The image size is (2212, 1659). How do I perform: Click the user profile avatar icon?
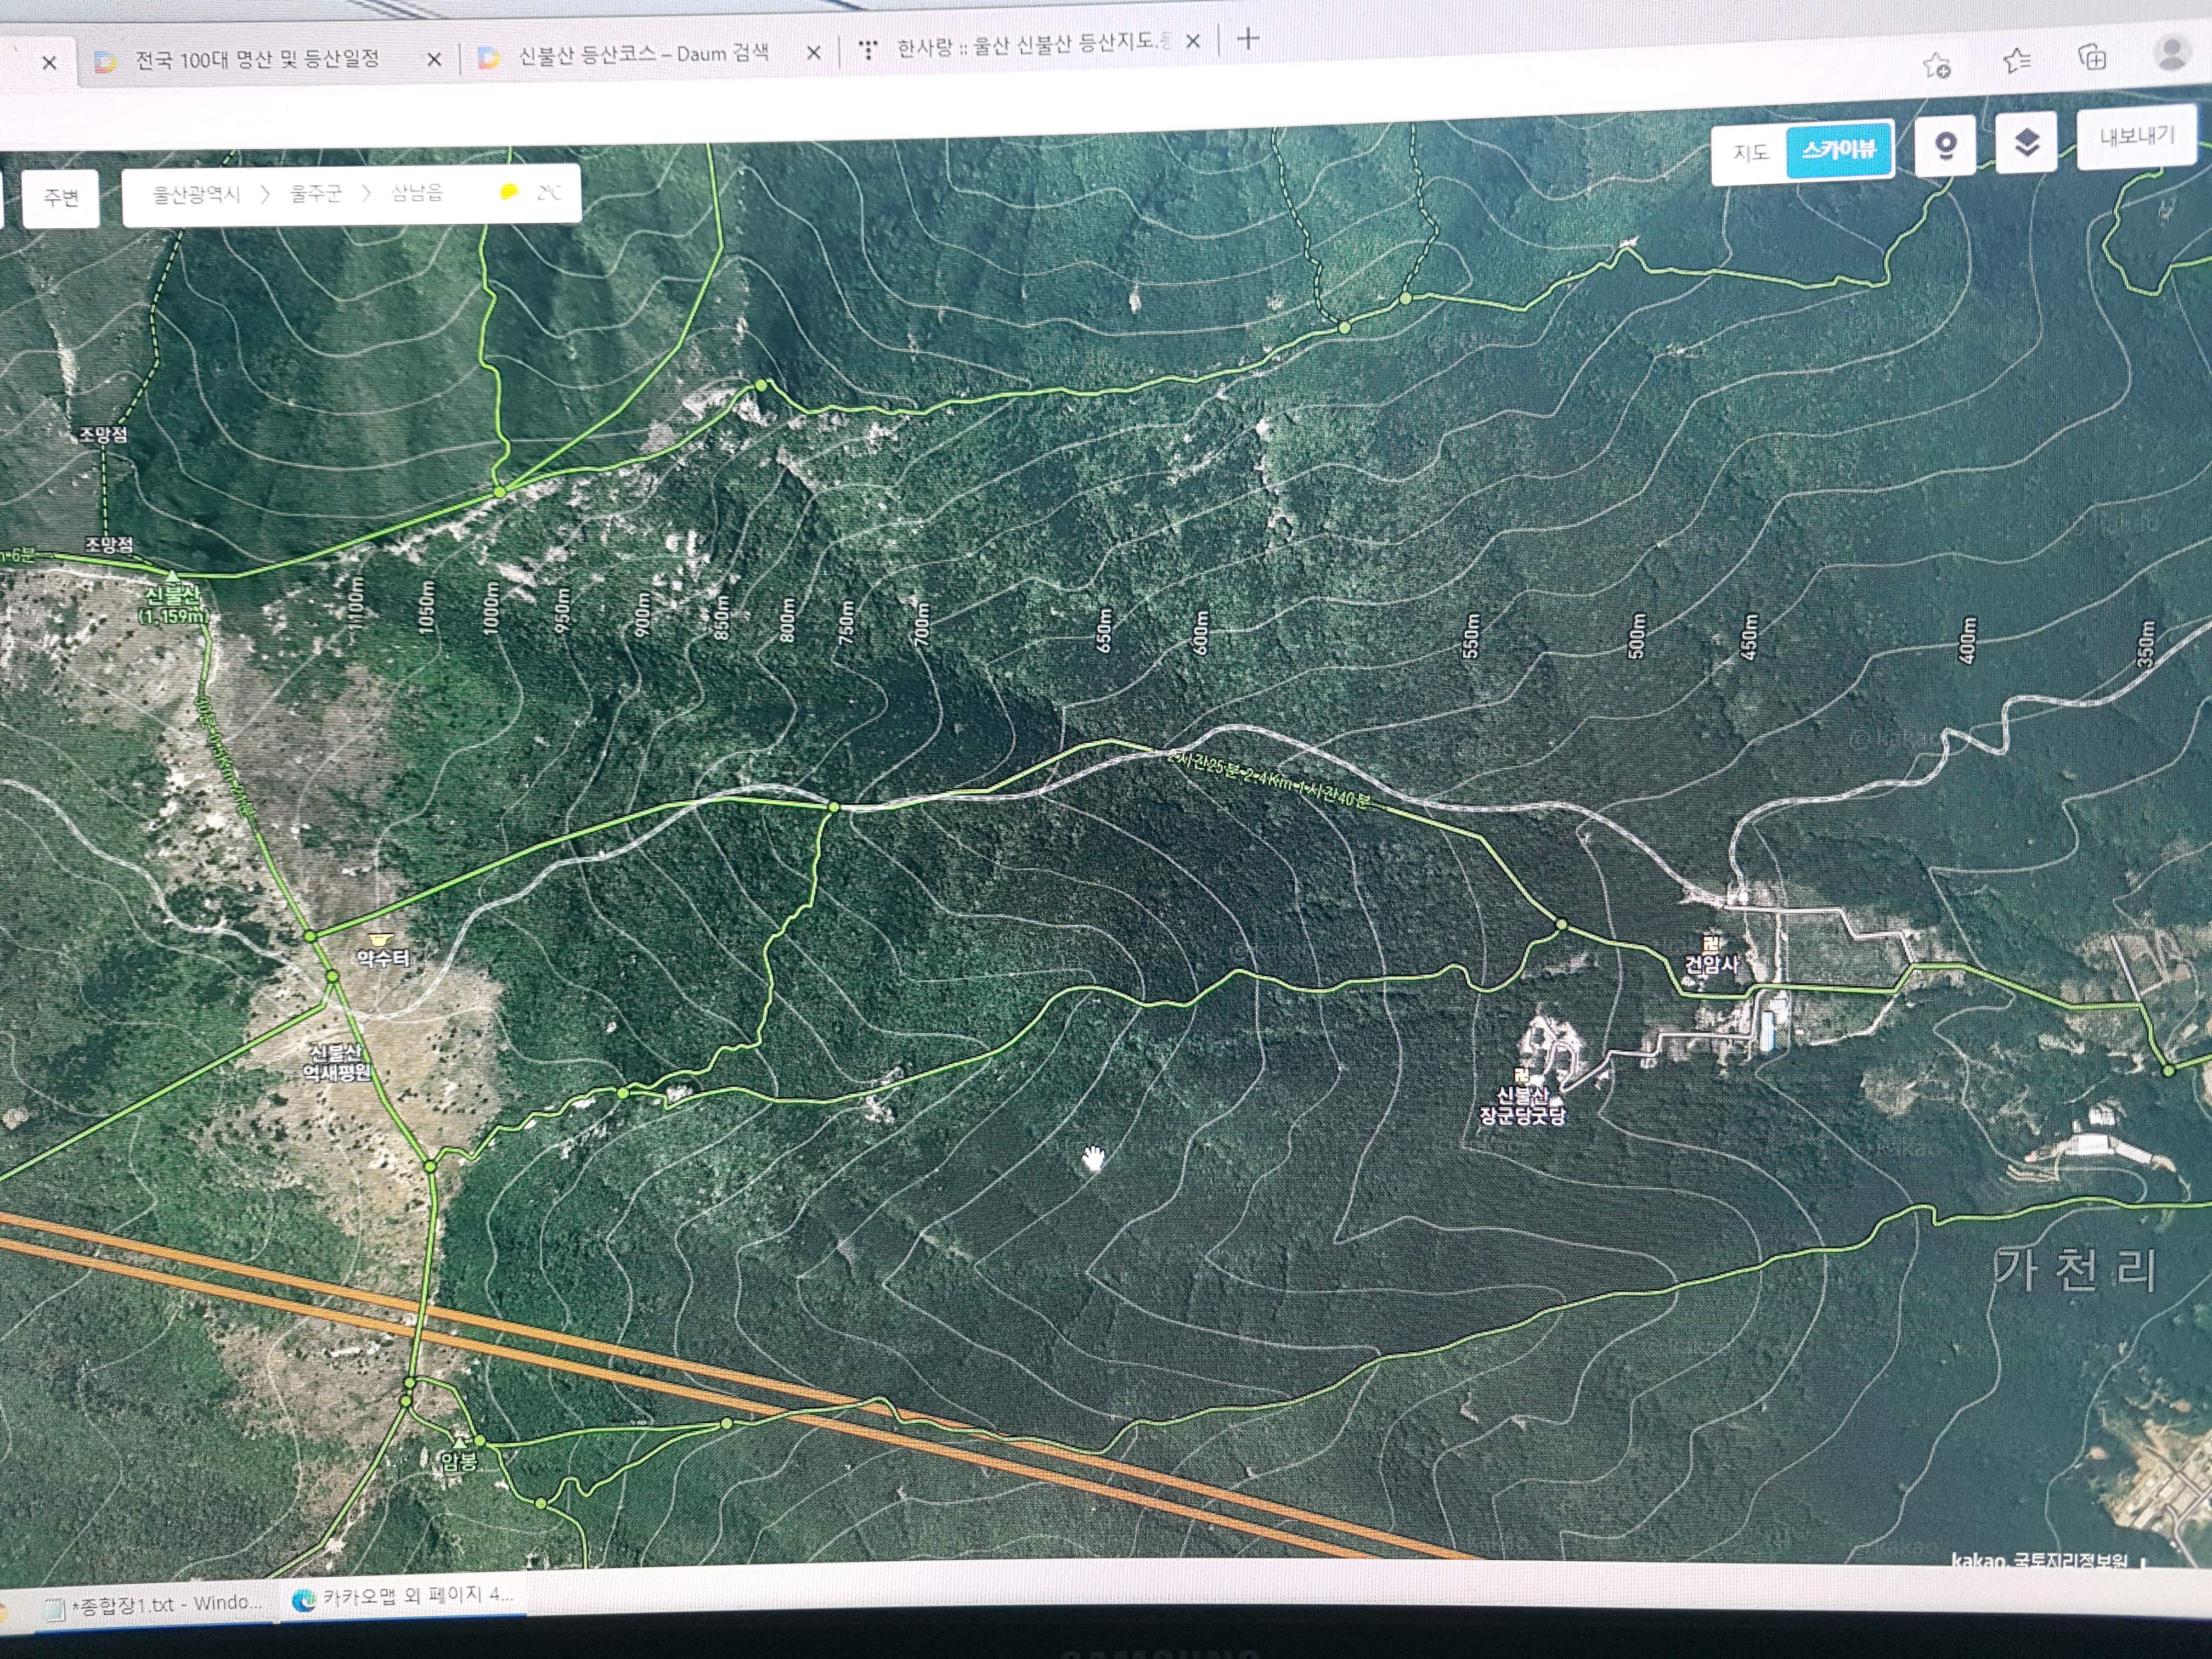click(x=2171, y=52)
